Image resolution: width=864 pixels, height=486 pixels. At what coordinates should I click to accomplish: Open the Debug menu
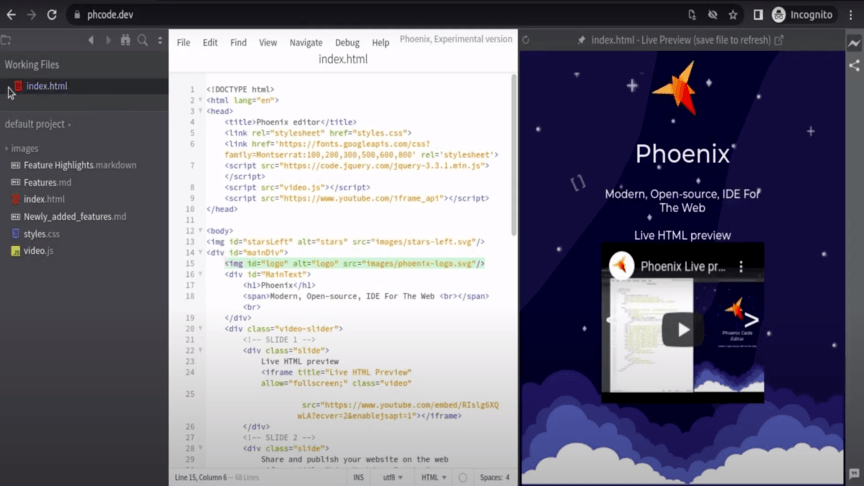tap(347, 42)
